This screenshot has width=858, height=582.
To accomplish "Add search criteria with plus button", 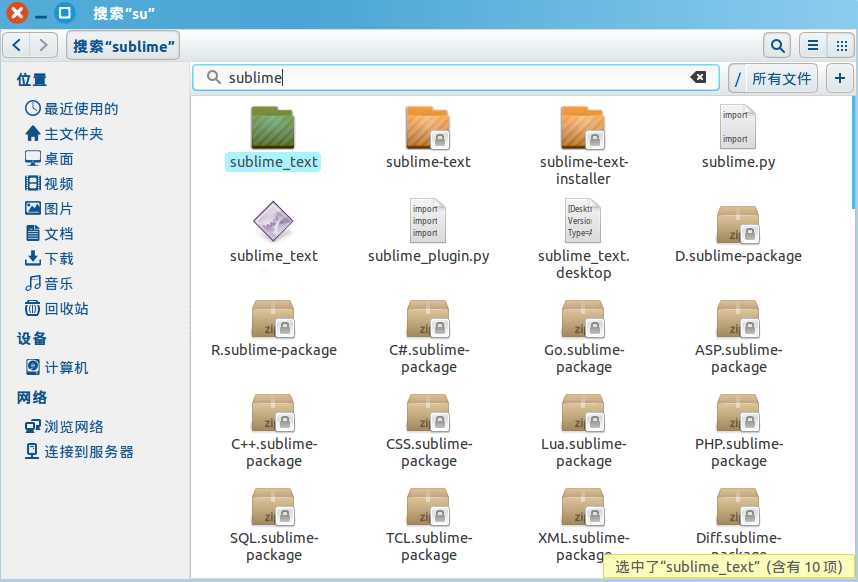I will tap(839, 78).
